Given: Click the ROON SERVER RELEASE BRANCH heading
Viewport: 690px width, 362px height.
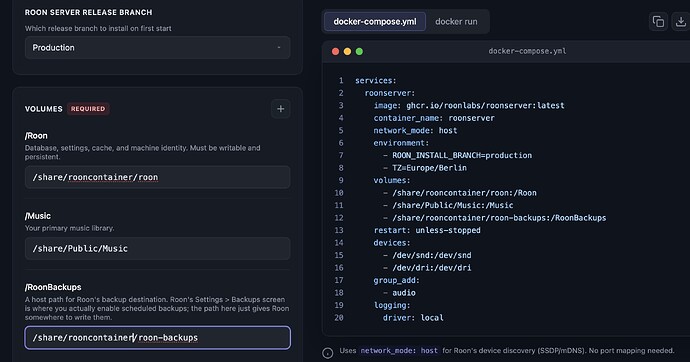Looking at the screenshot, I should (x=88, y=12).
